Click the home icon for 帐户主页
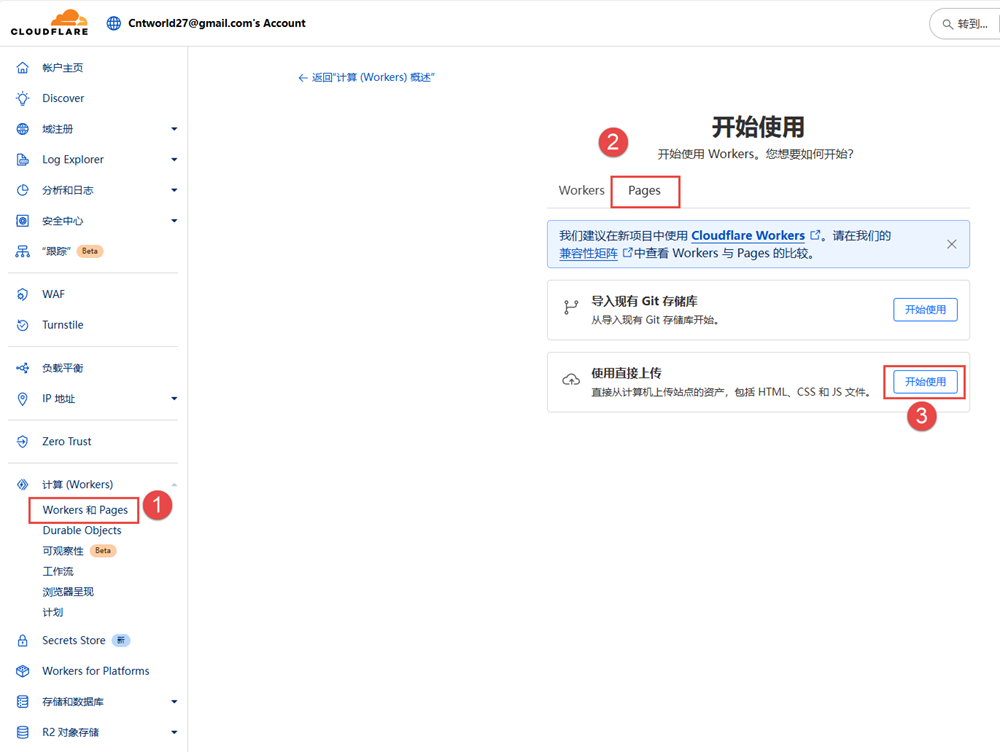This screenshot has width=1000, height=752. pyautogui.click(x=22, y=68)
